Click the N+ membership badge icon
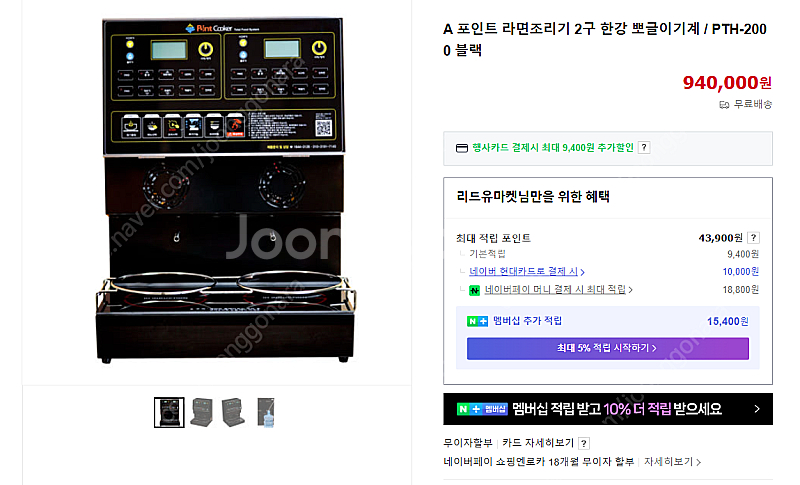 pyautogui.click(x=478, y=321)
